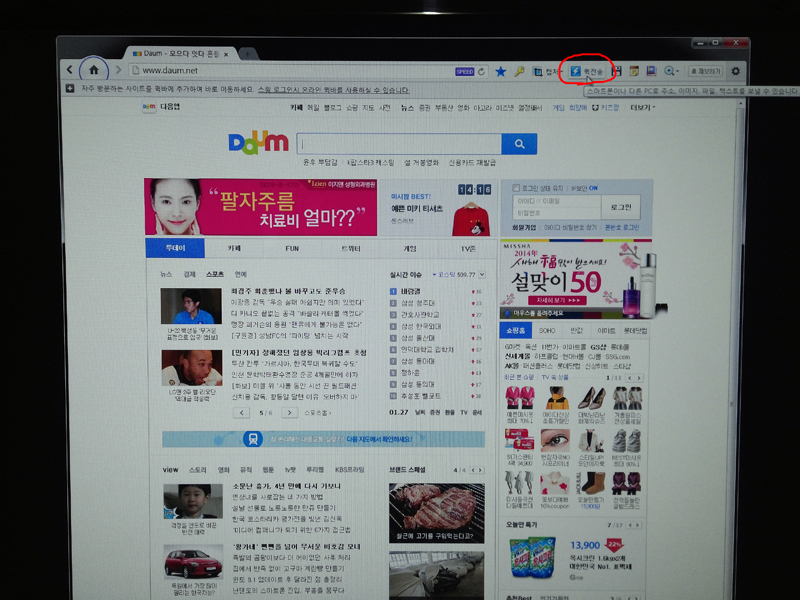Viewport: 800px width, 600px height.
Task: Previous shopping items arrow at 1/11
Action: [630, 378]
